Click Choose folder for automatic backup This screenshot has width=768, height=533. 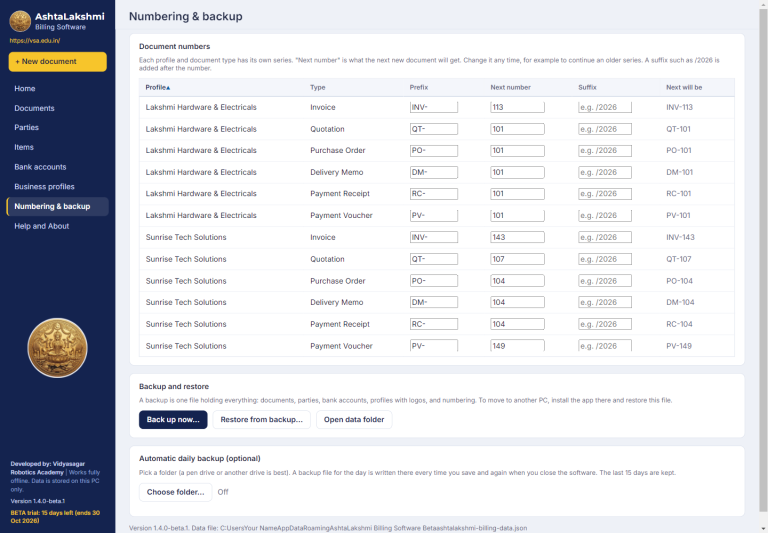coord(175,492)
